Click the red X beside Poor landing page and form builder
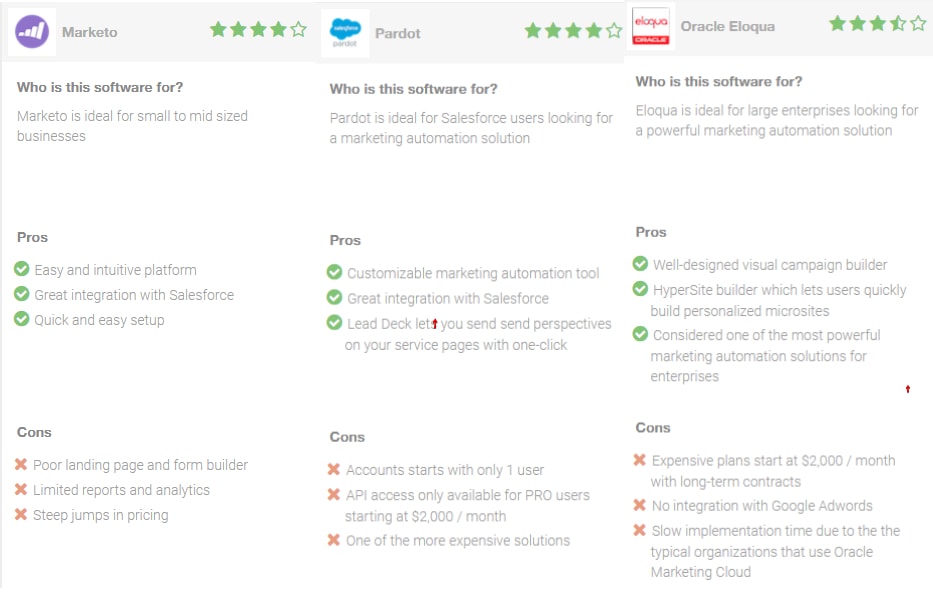 (x=21, y=464)
